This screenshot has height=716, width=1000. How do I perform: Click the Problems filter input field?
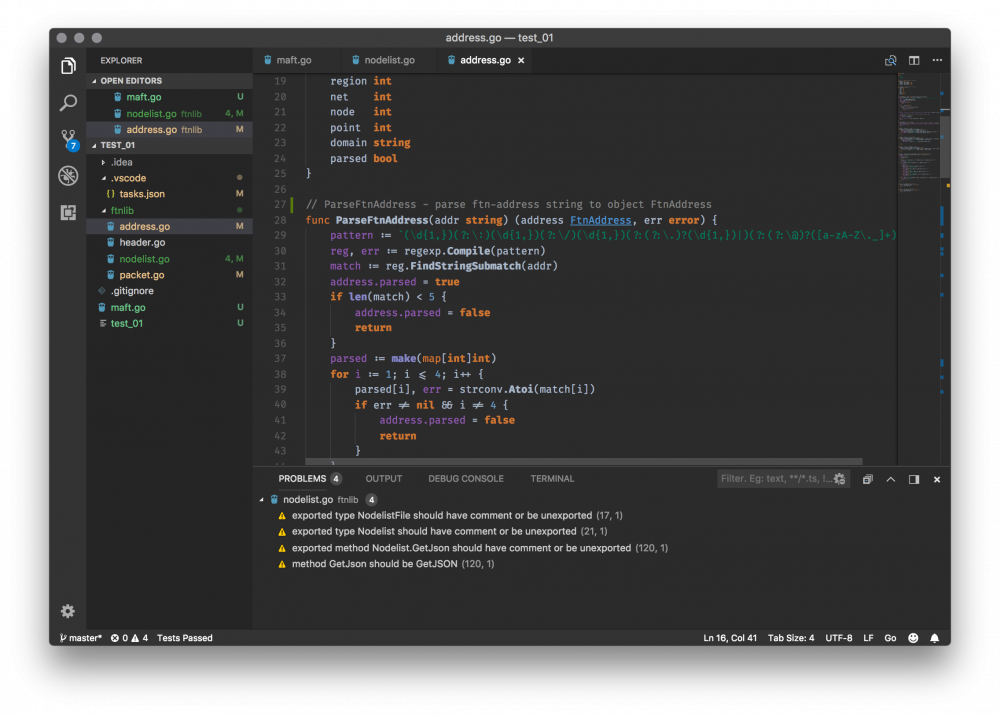click(775, 479)
